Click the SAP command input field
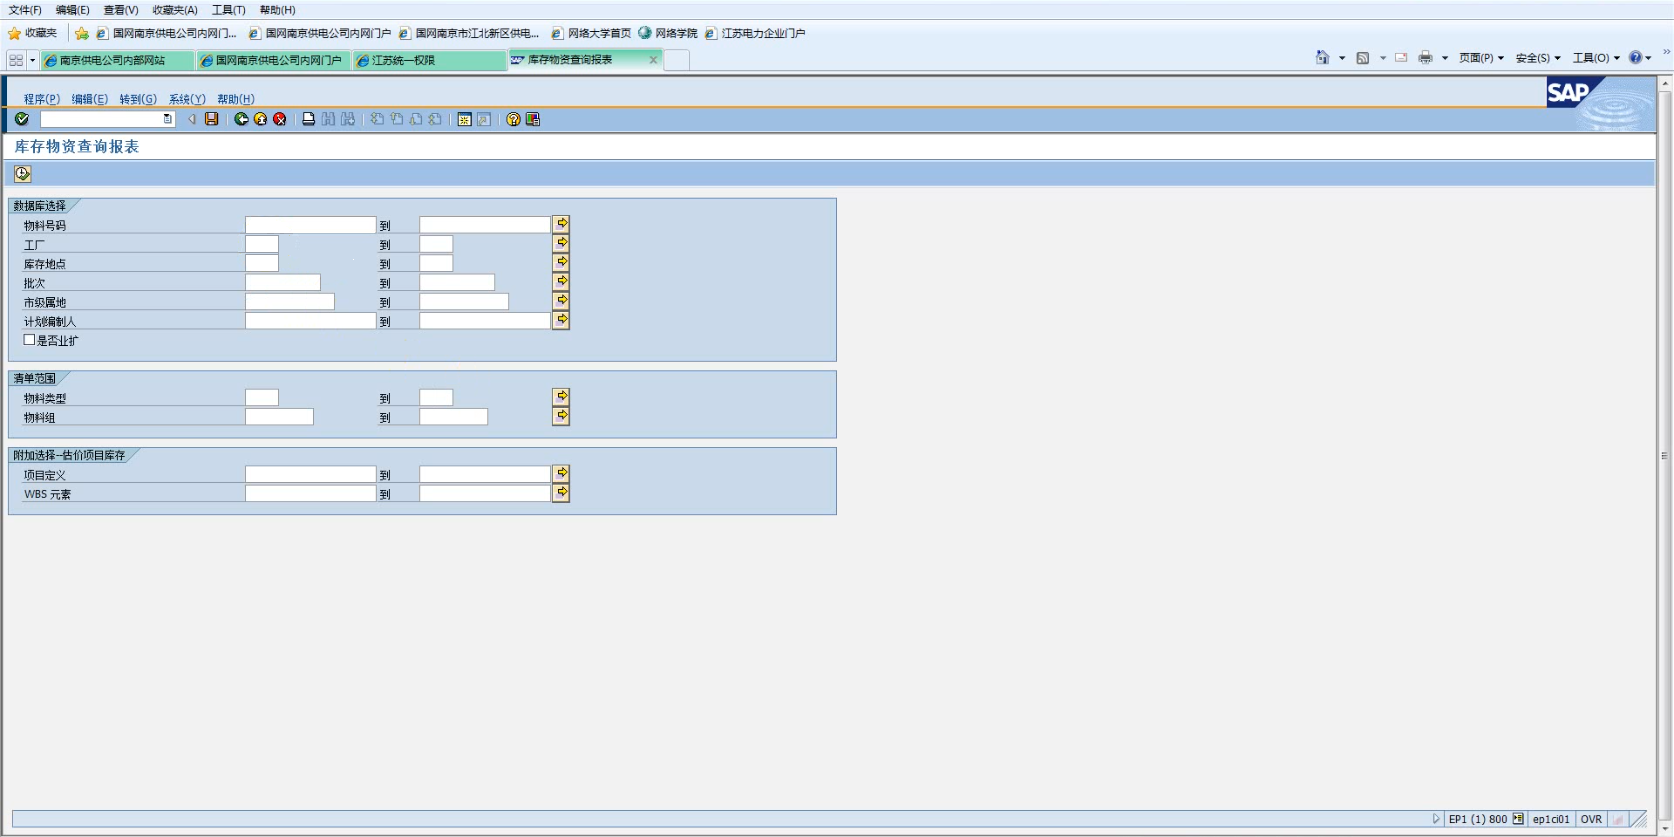 101,119
